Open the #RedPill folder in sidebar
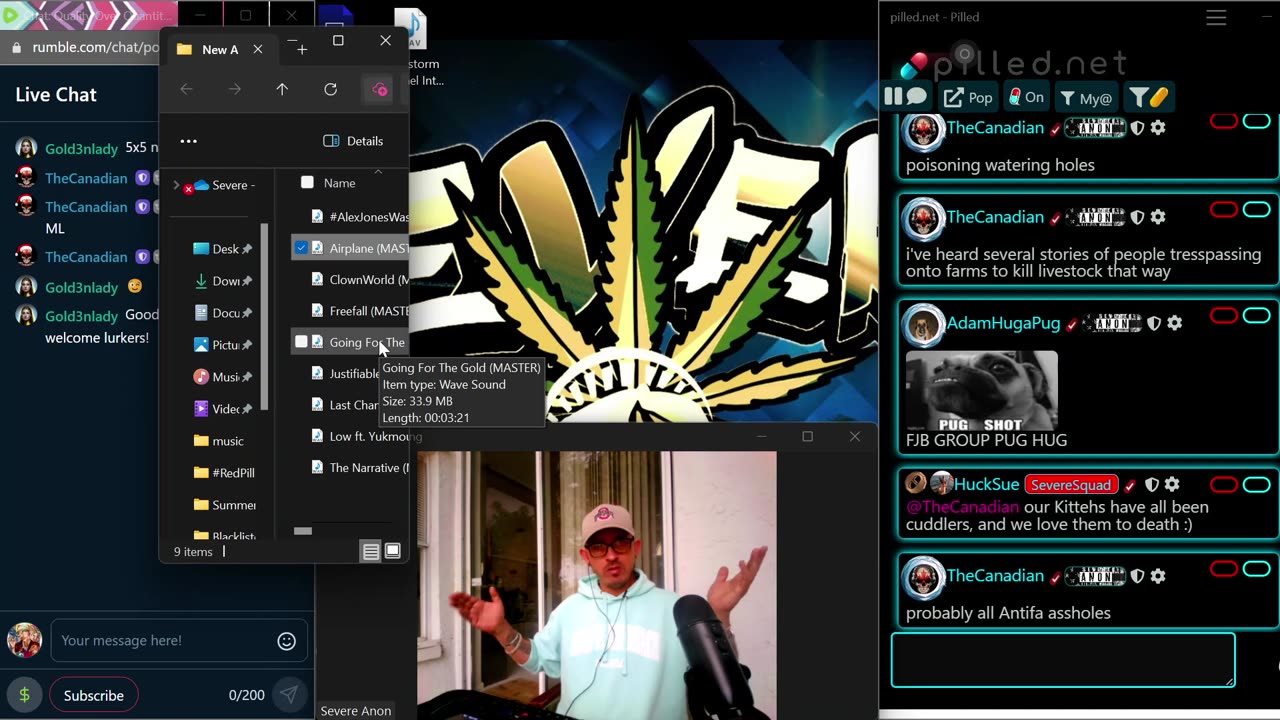This screenshot has height=720, width=1280. tap(224, 473)
